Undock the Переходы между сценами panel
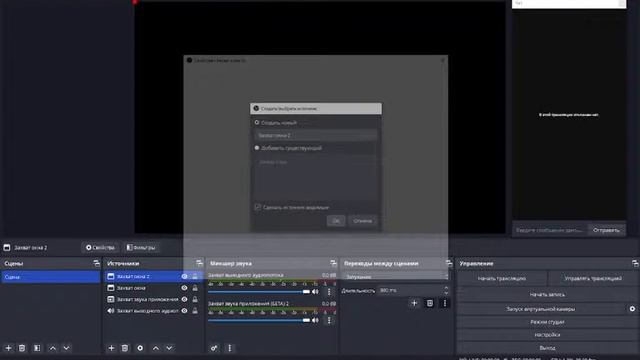This screenshot has height=360, width=640. coord(449,263)
